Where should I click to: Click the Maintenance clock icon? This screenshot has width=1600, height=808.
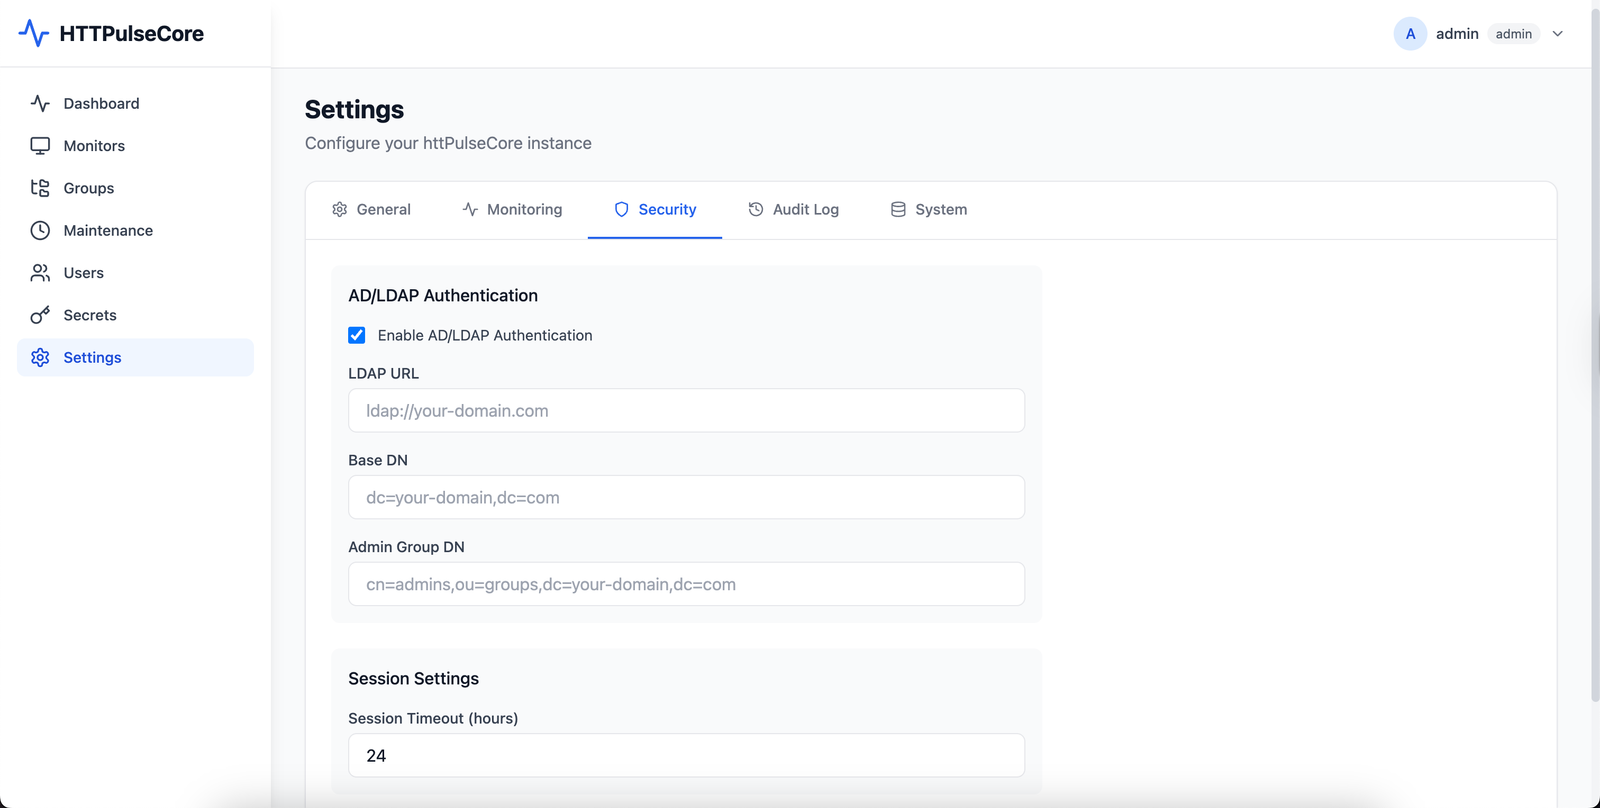[x=40, y=231]
